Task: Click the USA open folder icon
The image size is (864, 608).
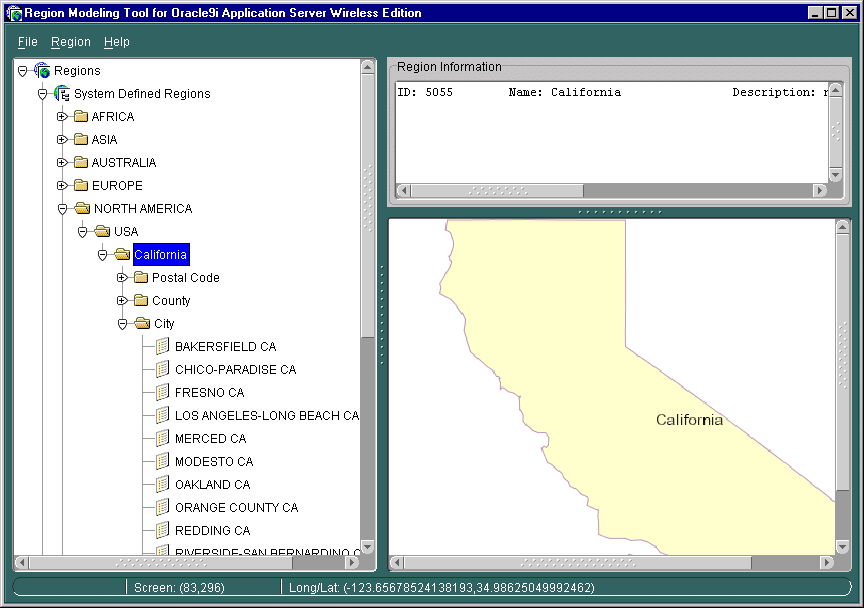Action: (102, 232)
